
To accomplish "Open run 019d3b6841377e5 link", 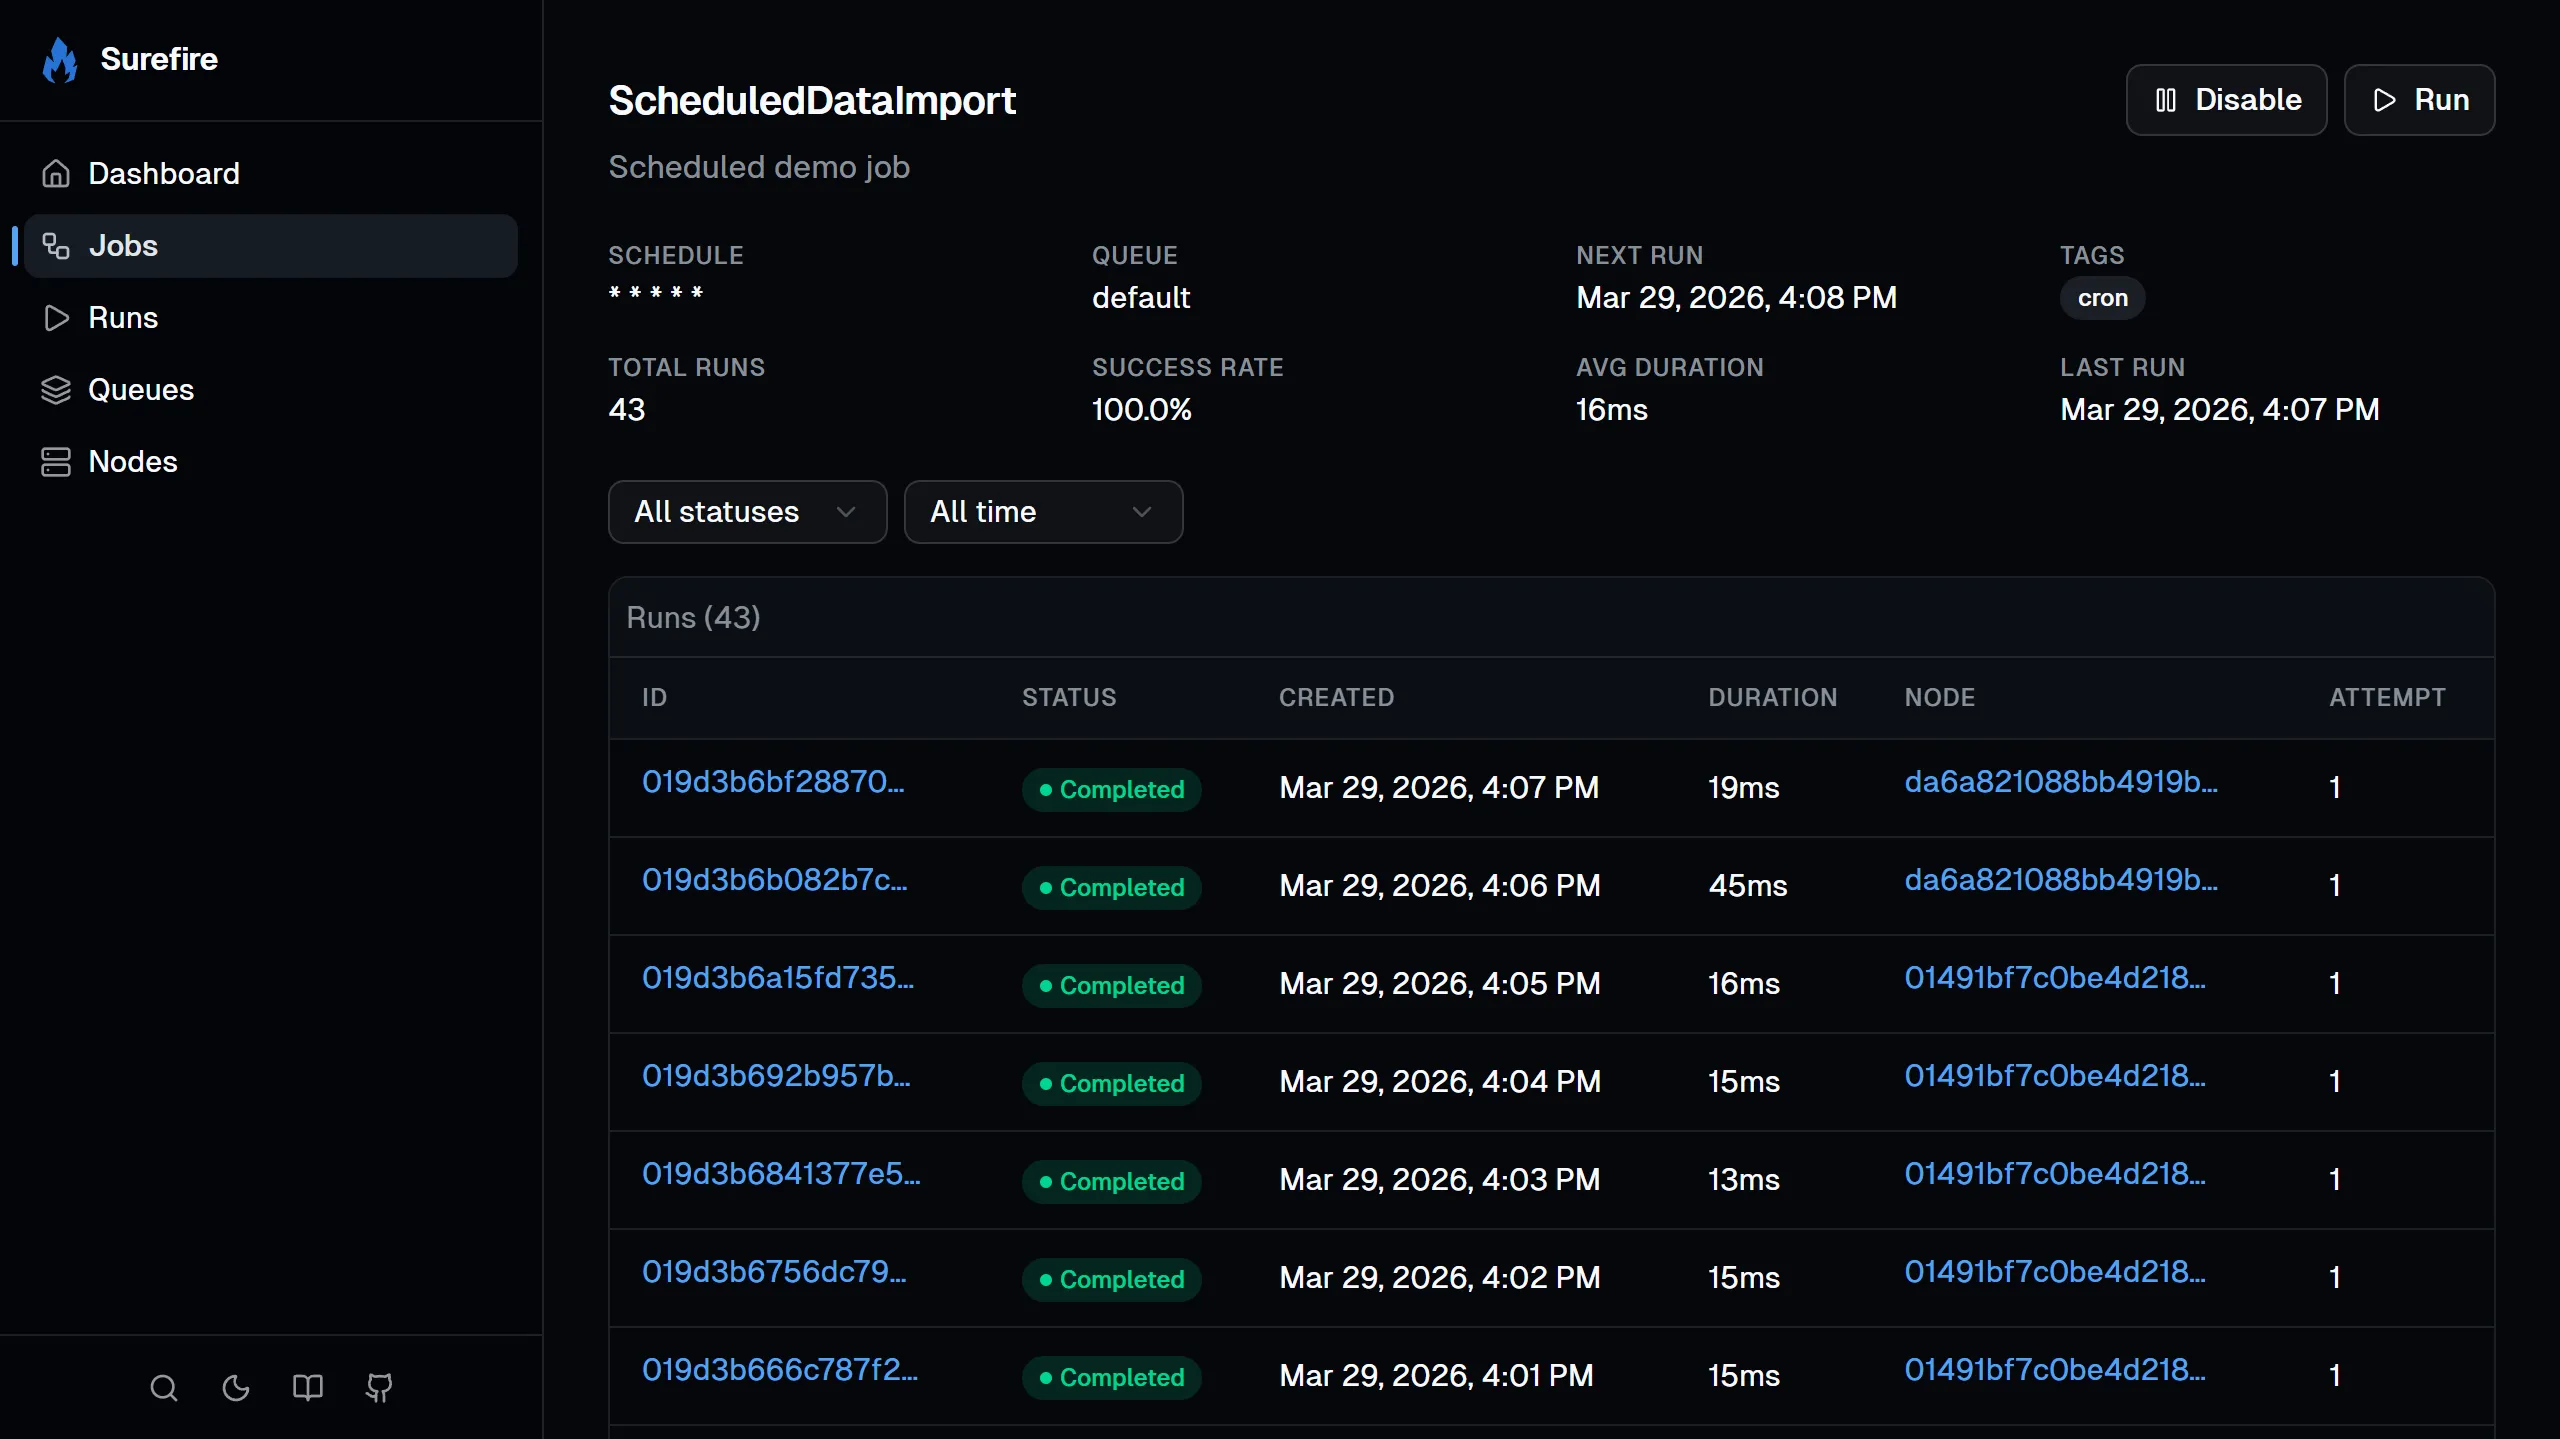I will pyautogui.click(x=781, y=1174).
